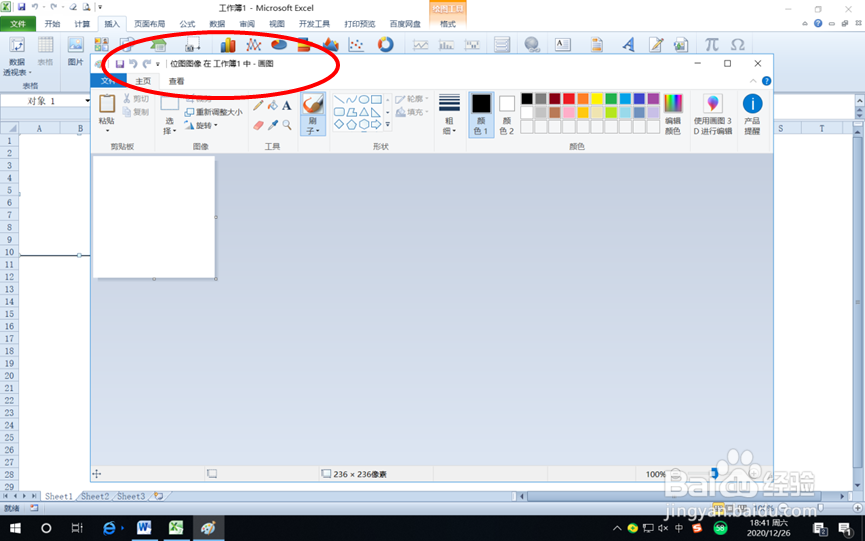
Task: Click the Paste clipboard icon in Paint
Action: pyautogui.click(x=106, y=103)
